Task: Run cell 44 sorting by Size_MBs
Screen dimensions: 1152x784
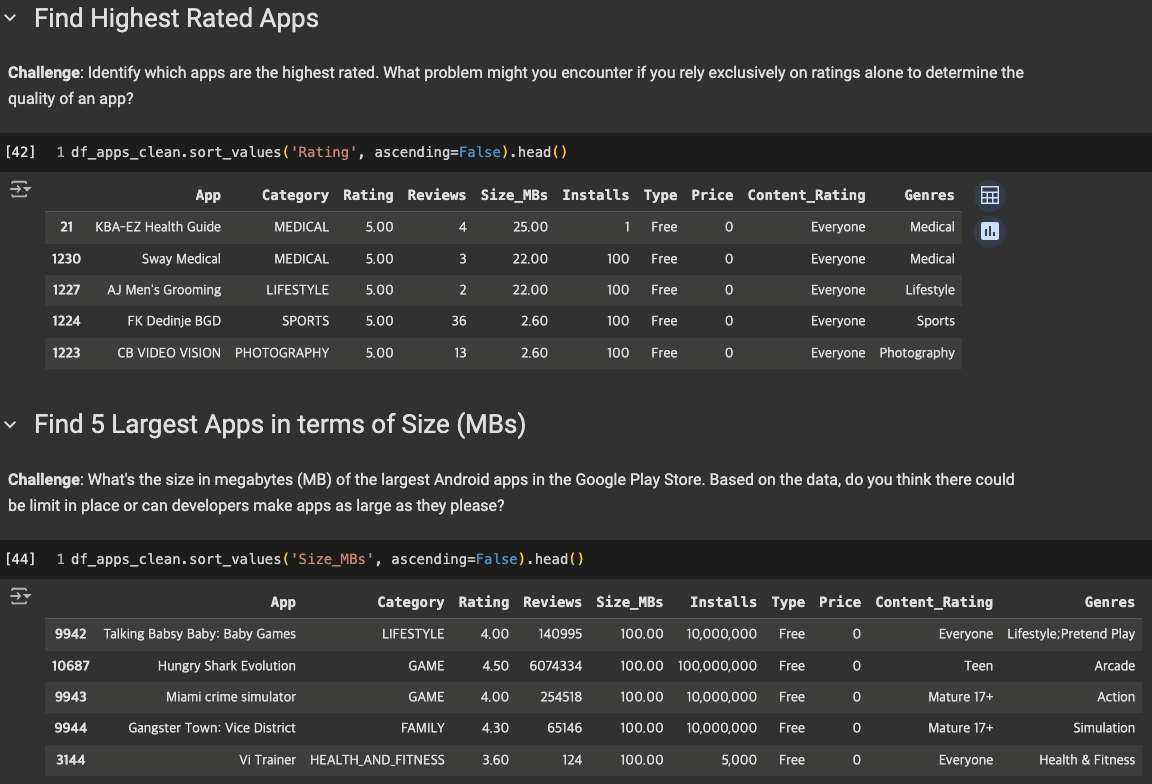Action: (x=20, y=559)
